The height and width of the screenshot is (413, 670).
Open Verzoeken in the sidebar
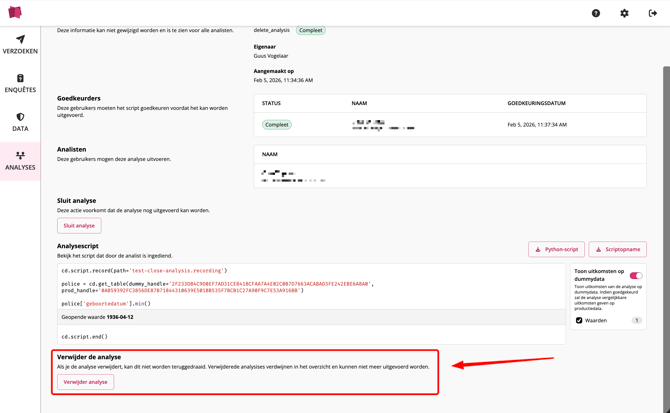pyautogui.click(x=20, y=44)
